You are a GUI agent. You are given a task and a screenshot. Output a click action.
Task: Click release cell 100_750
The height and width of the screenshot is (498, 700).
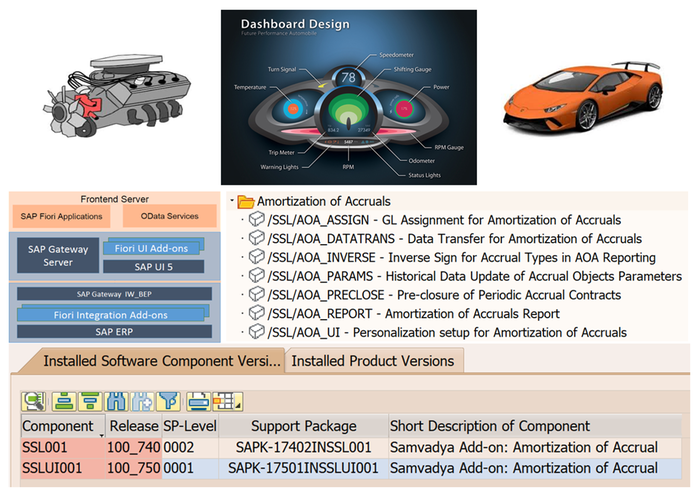[134, 469]
